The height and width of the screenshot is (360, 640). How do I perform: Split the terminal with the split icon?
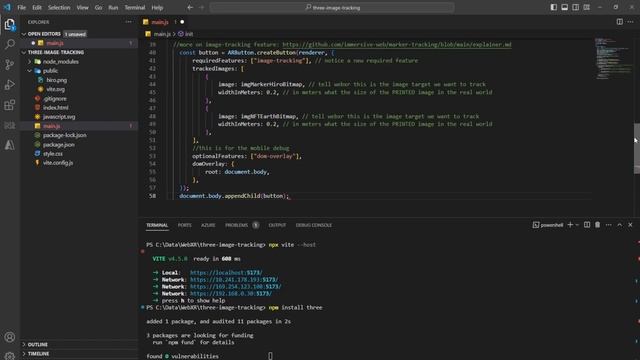click(587, 225)
